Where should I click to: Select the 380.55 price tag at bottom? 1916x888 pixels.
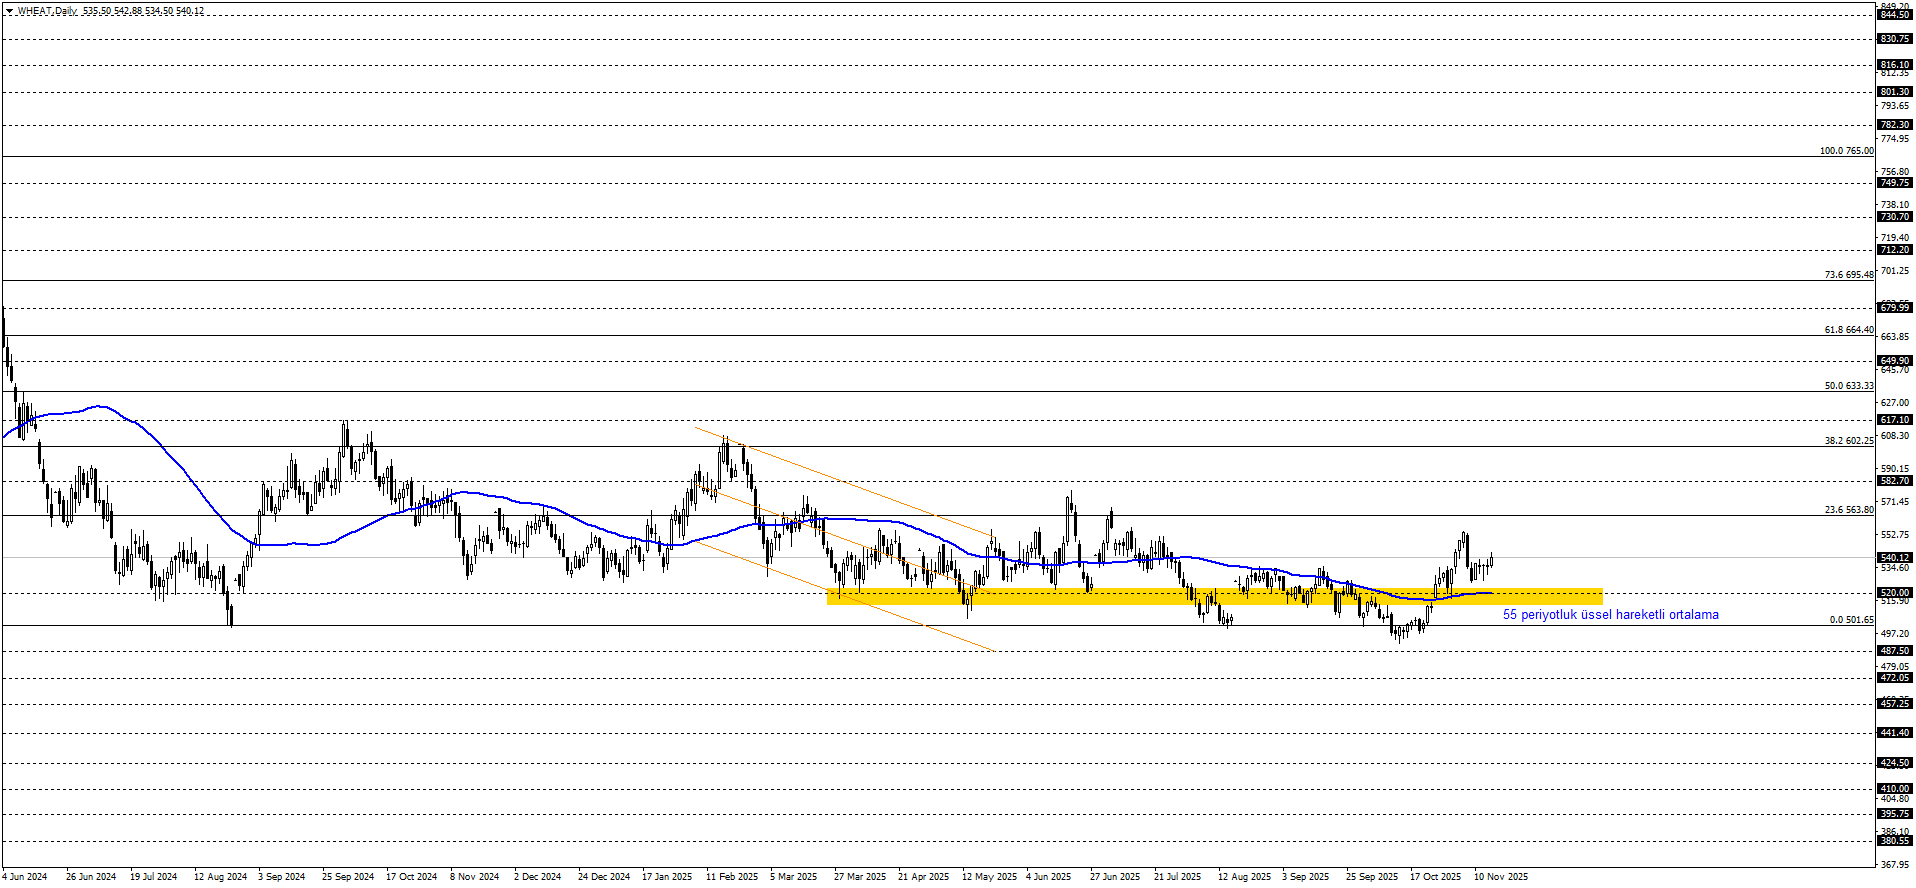[1894, 841]
